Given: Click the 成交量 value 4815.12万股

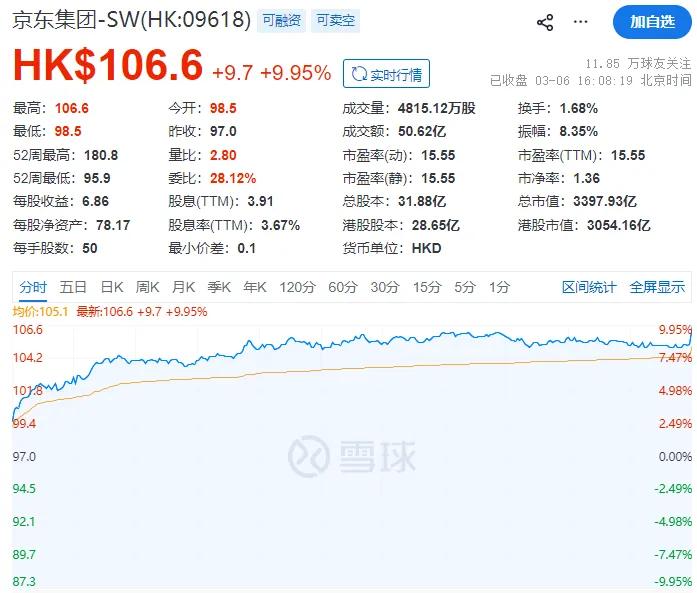Looking at the screenshot, I should tap(437, 108).
